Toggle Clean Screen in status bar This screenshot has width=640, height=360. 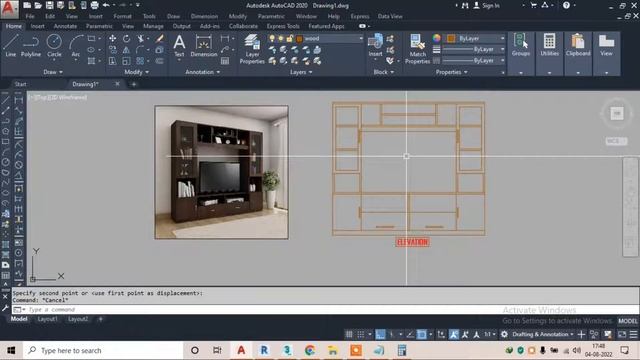622,334
